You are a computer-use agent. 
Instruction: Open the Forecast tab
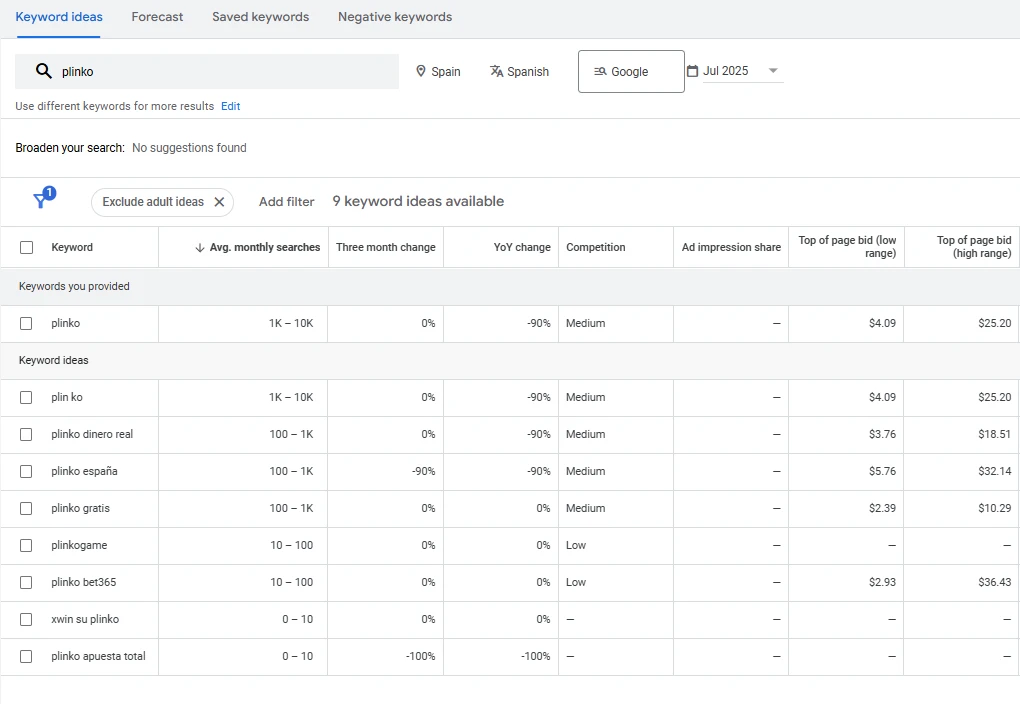[157, 17]
